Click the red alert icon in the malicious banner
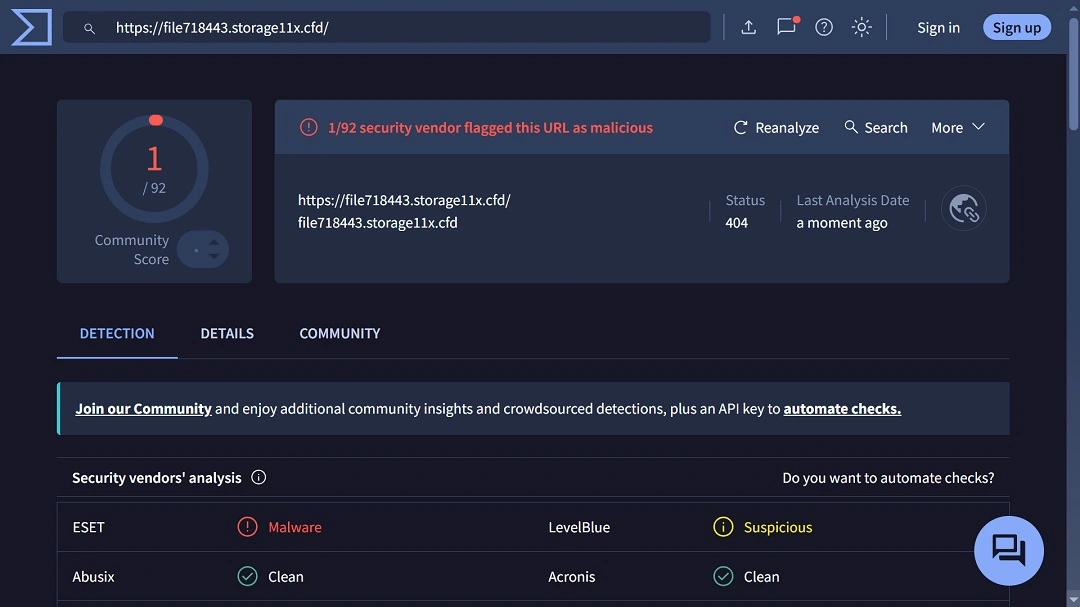The width and height of the screenshot is (1080, 607). [x=309, y=127]
